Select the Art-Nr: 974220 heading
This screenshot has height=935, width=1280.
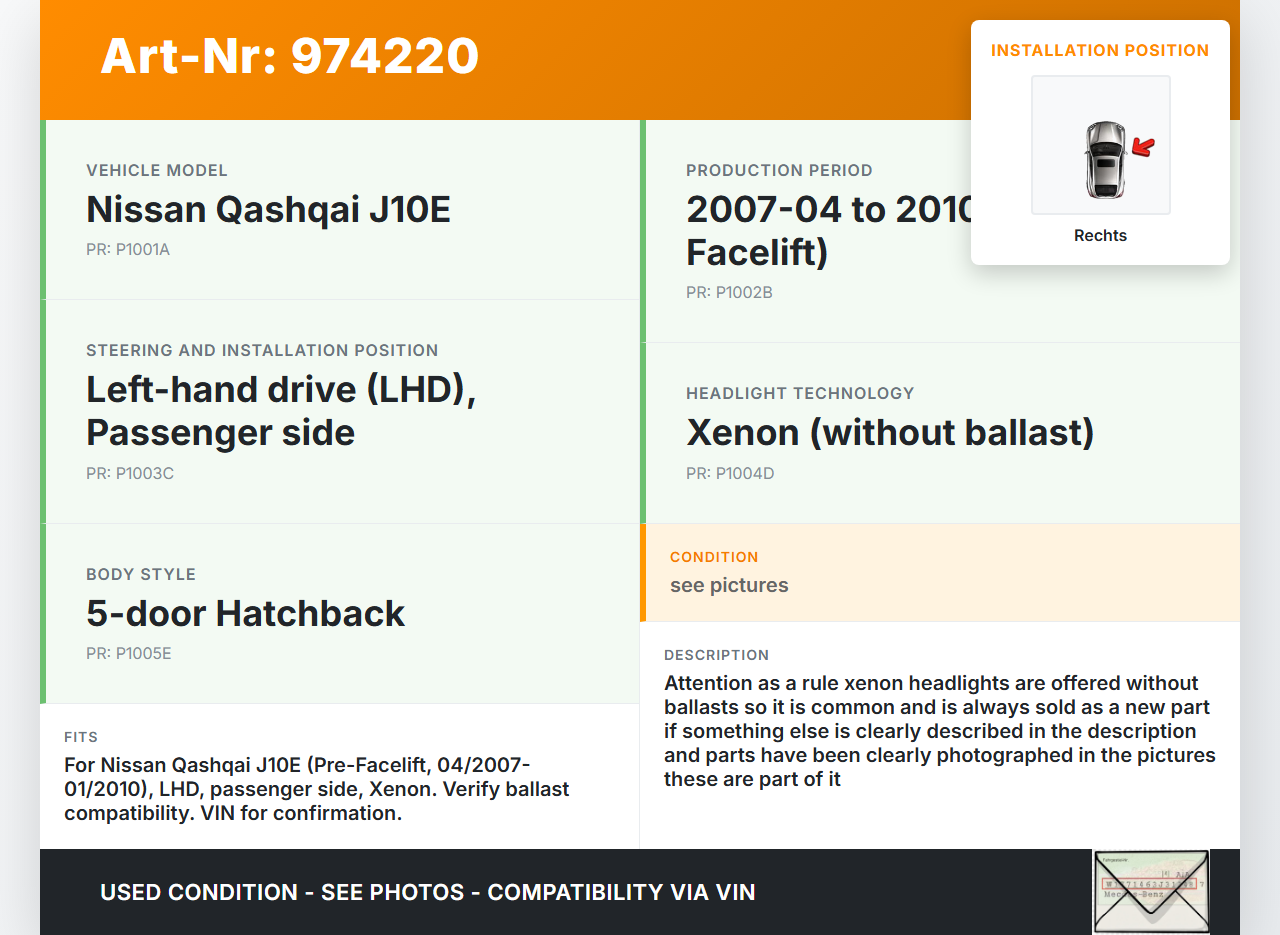[x=290, y=56]
